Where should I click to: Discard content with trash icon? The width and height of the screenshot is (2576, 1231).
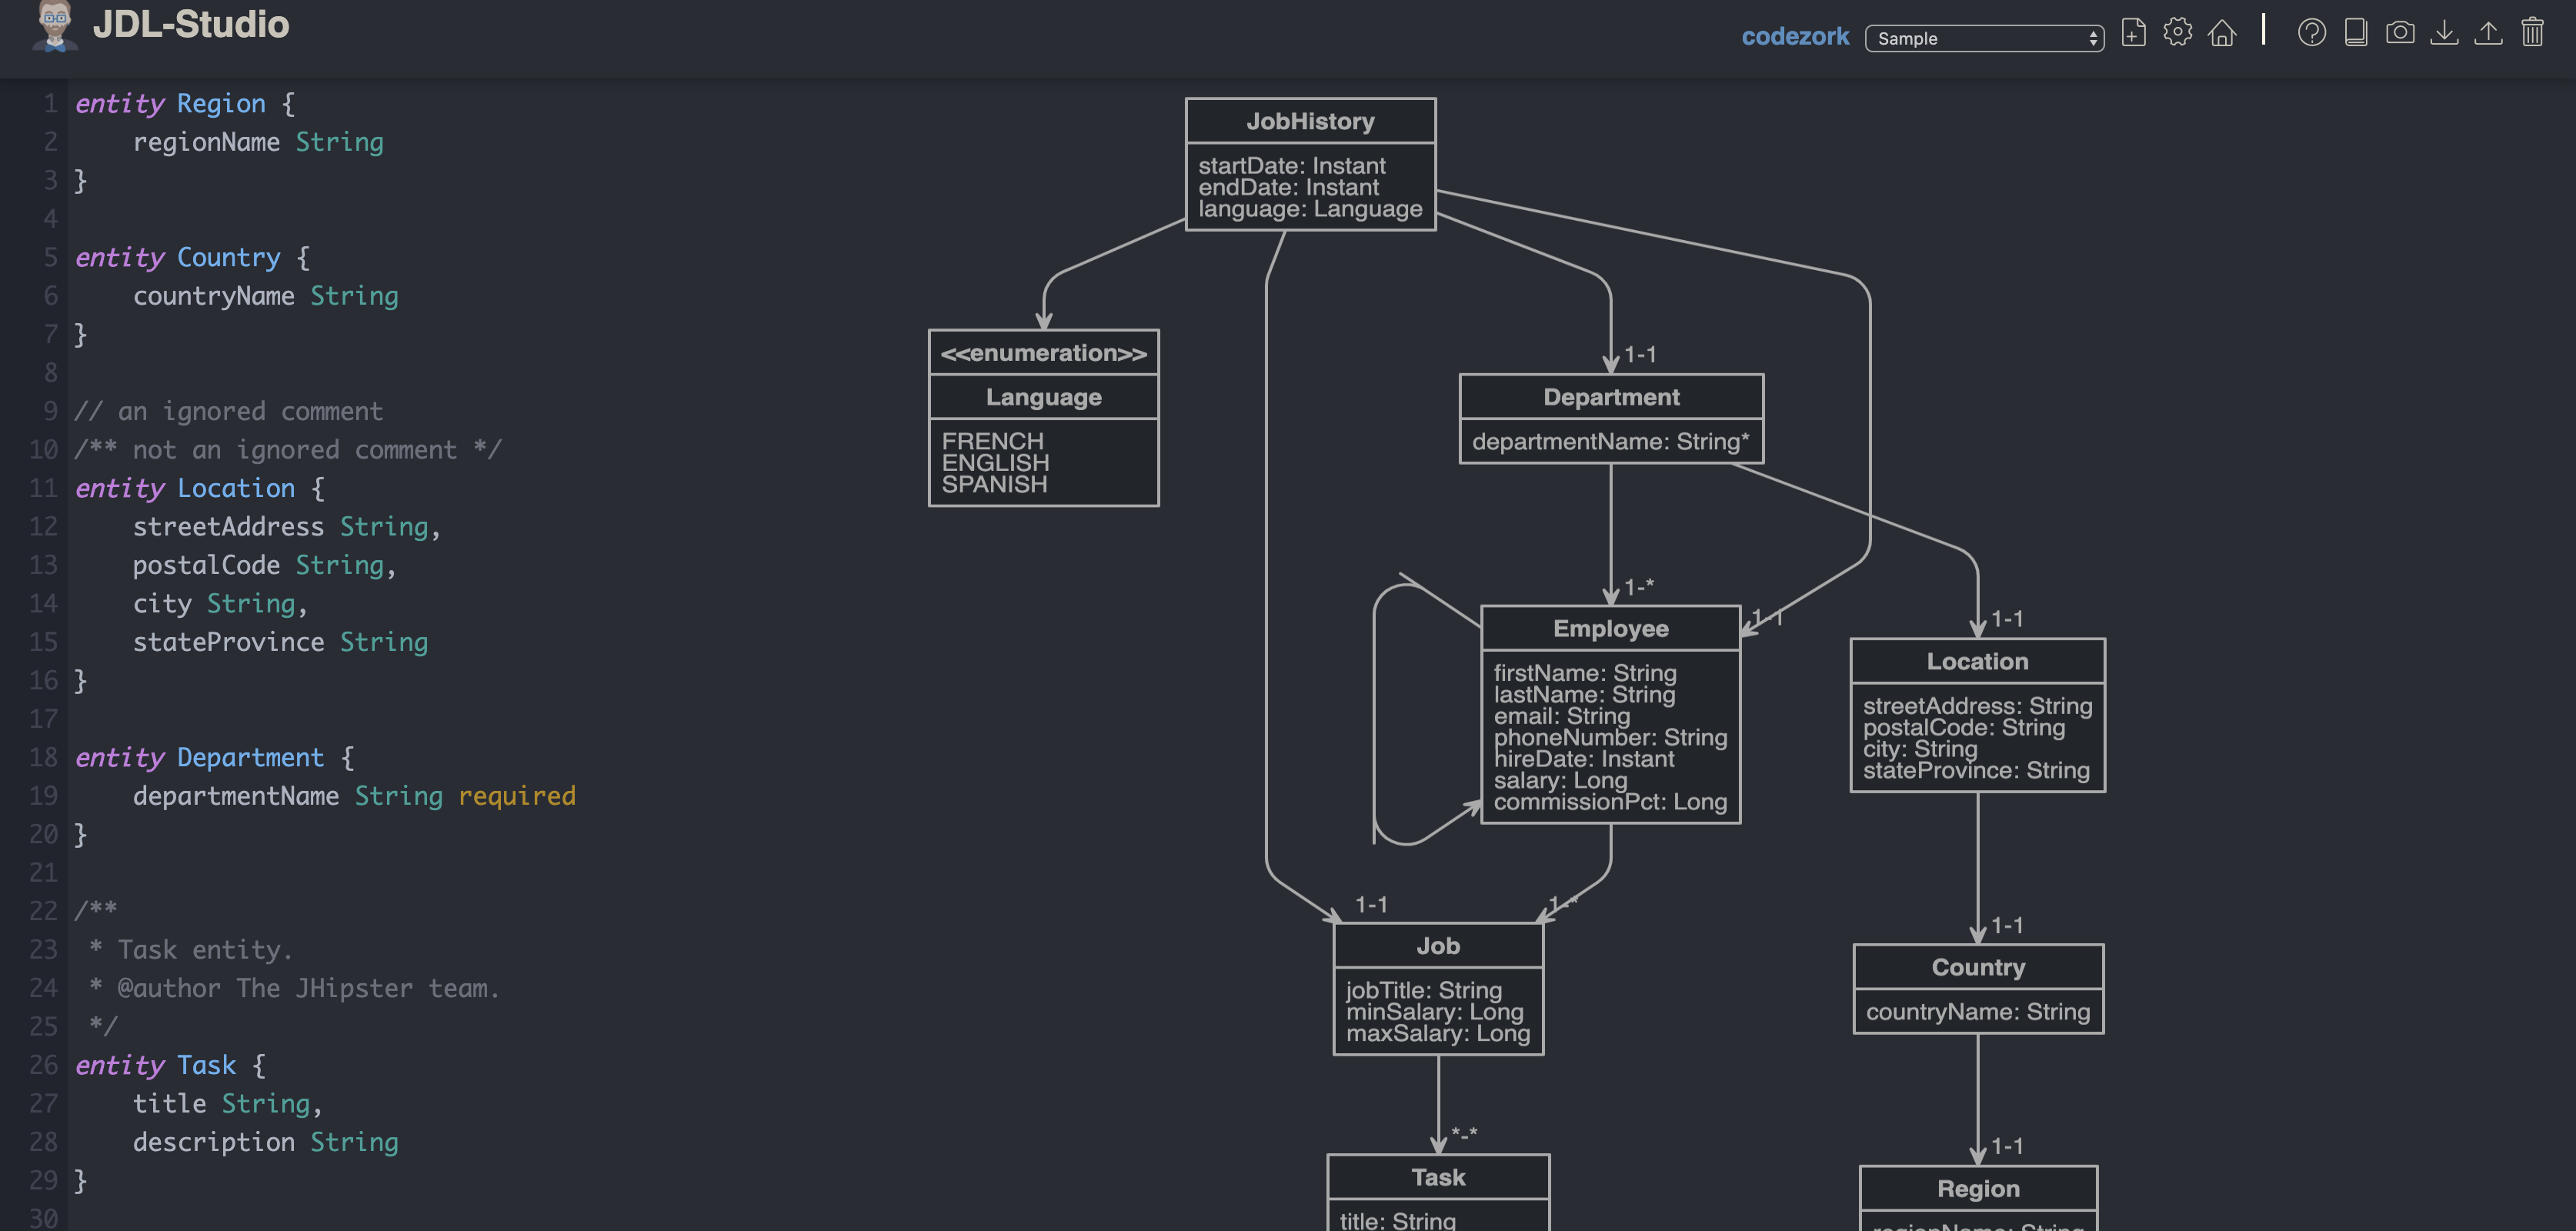(2532, 33)
